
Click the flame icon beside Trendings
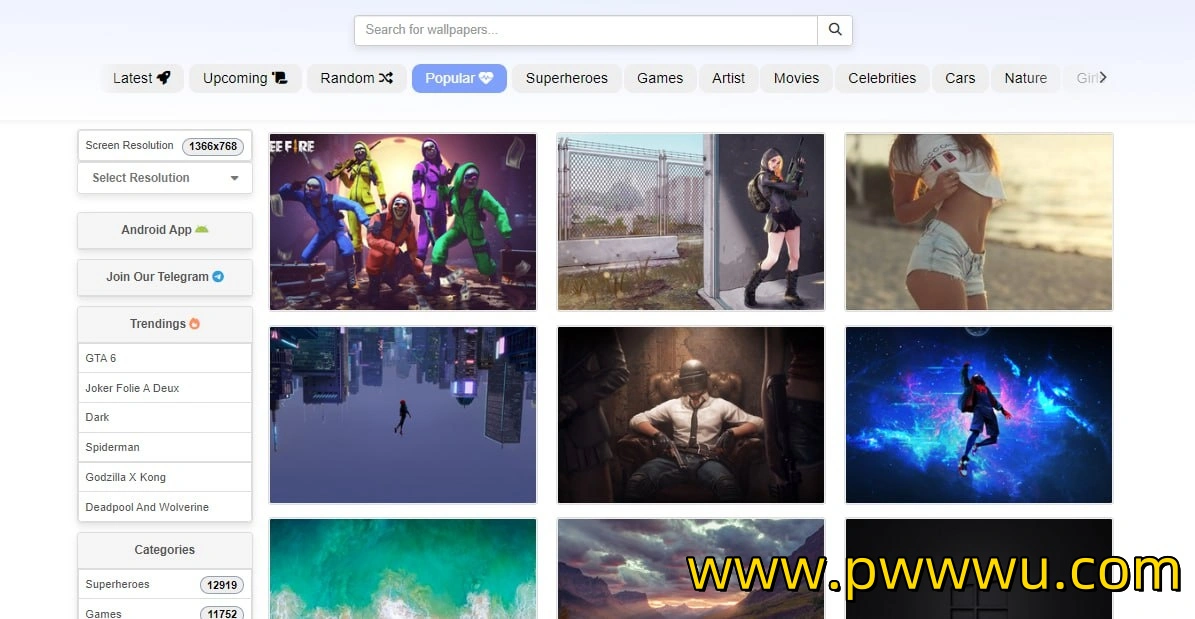[194, 323]
